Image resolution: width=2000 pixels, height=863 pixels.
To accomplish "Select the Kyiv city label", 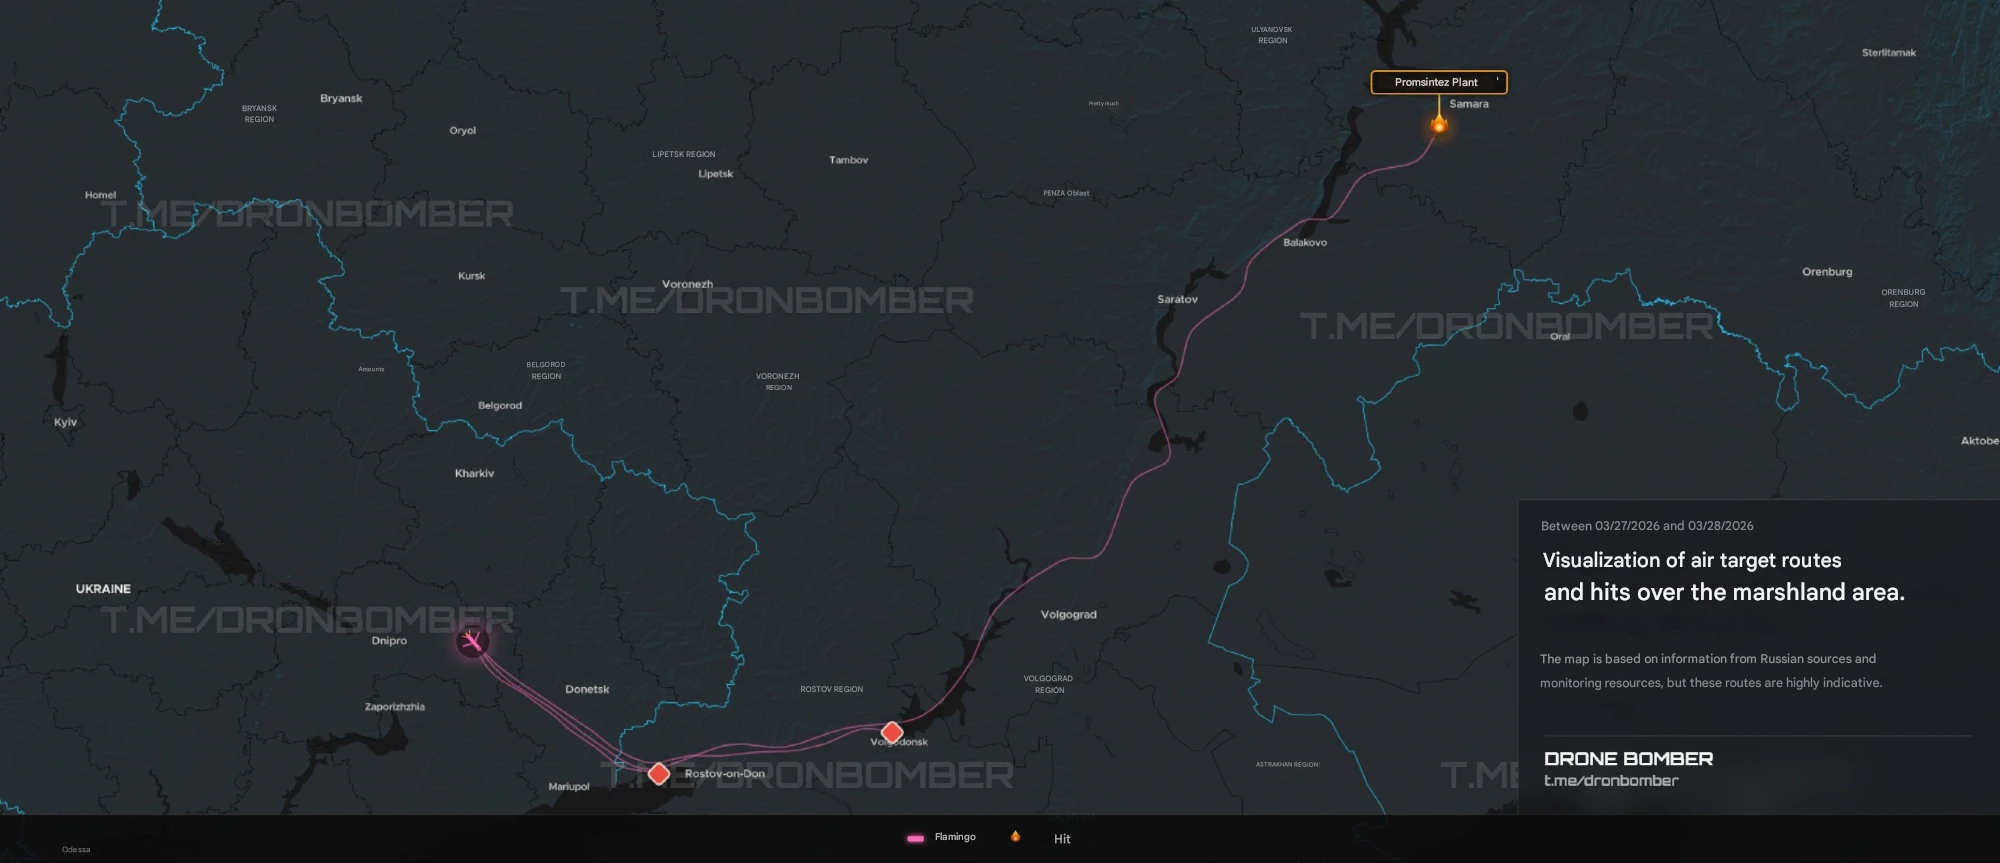I will tap(65, 422).
